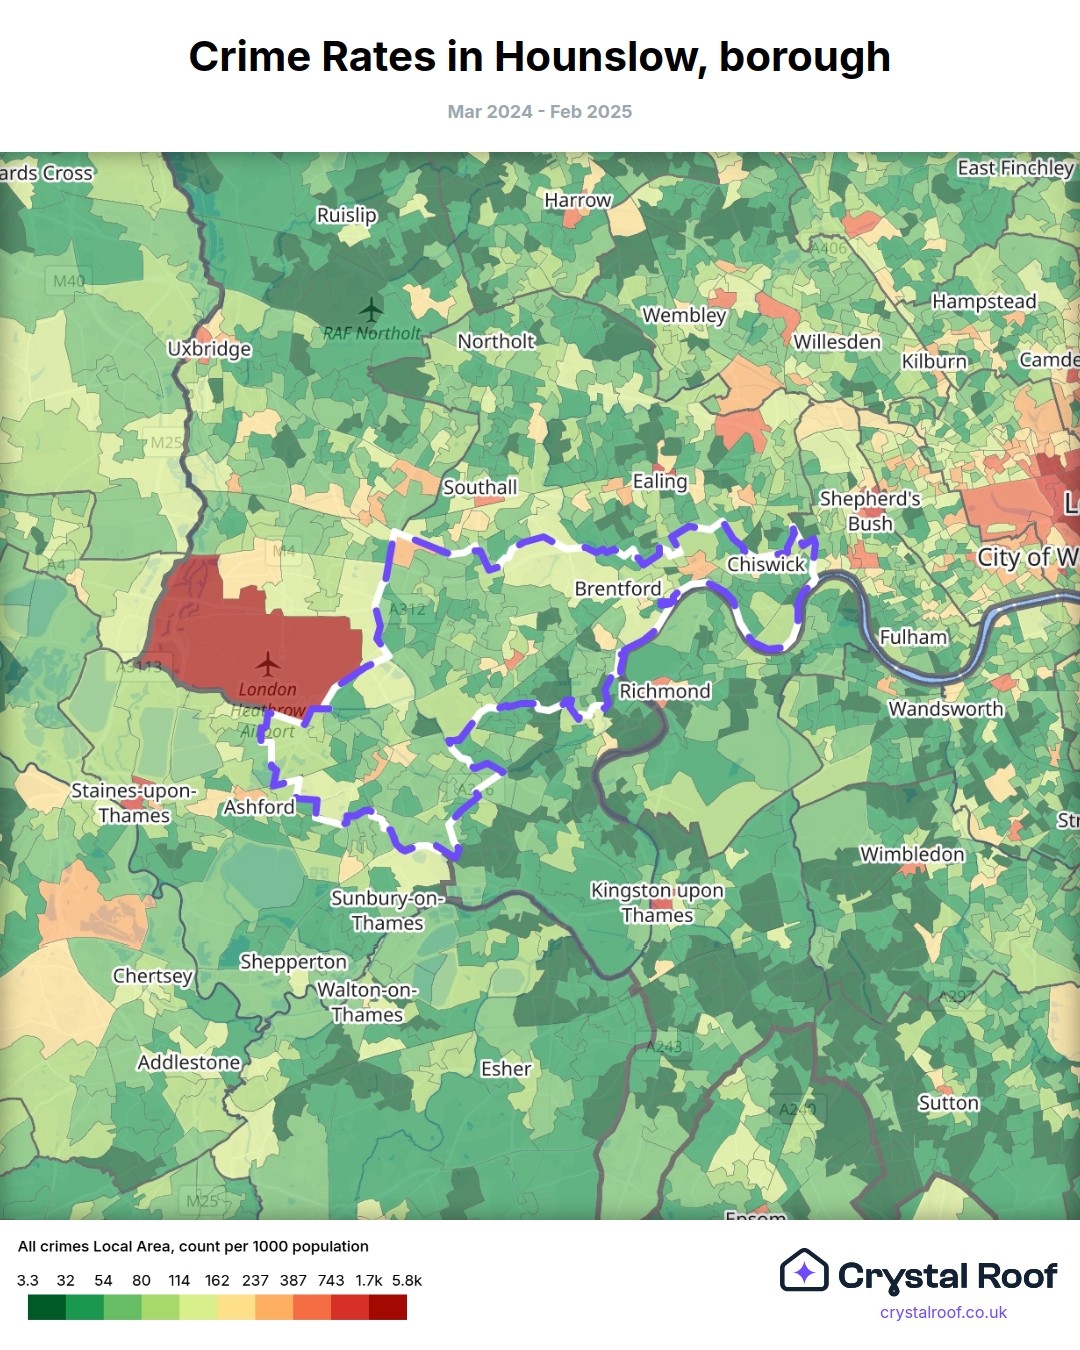Select the Richmond label on map
The width and height of the screenshot is (1080, 1350).
click(x=664, y=691)
